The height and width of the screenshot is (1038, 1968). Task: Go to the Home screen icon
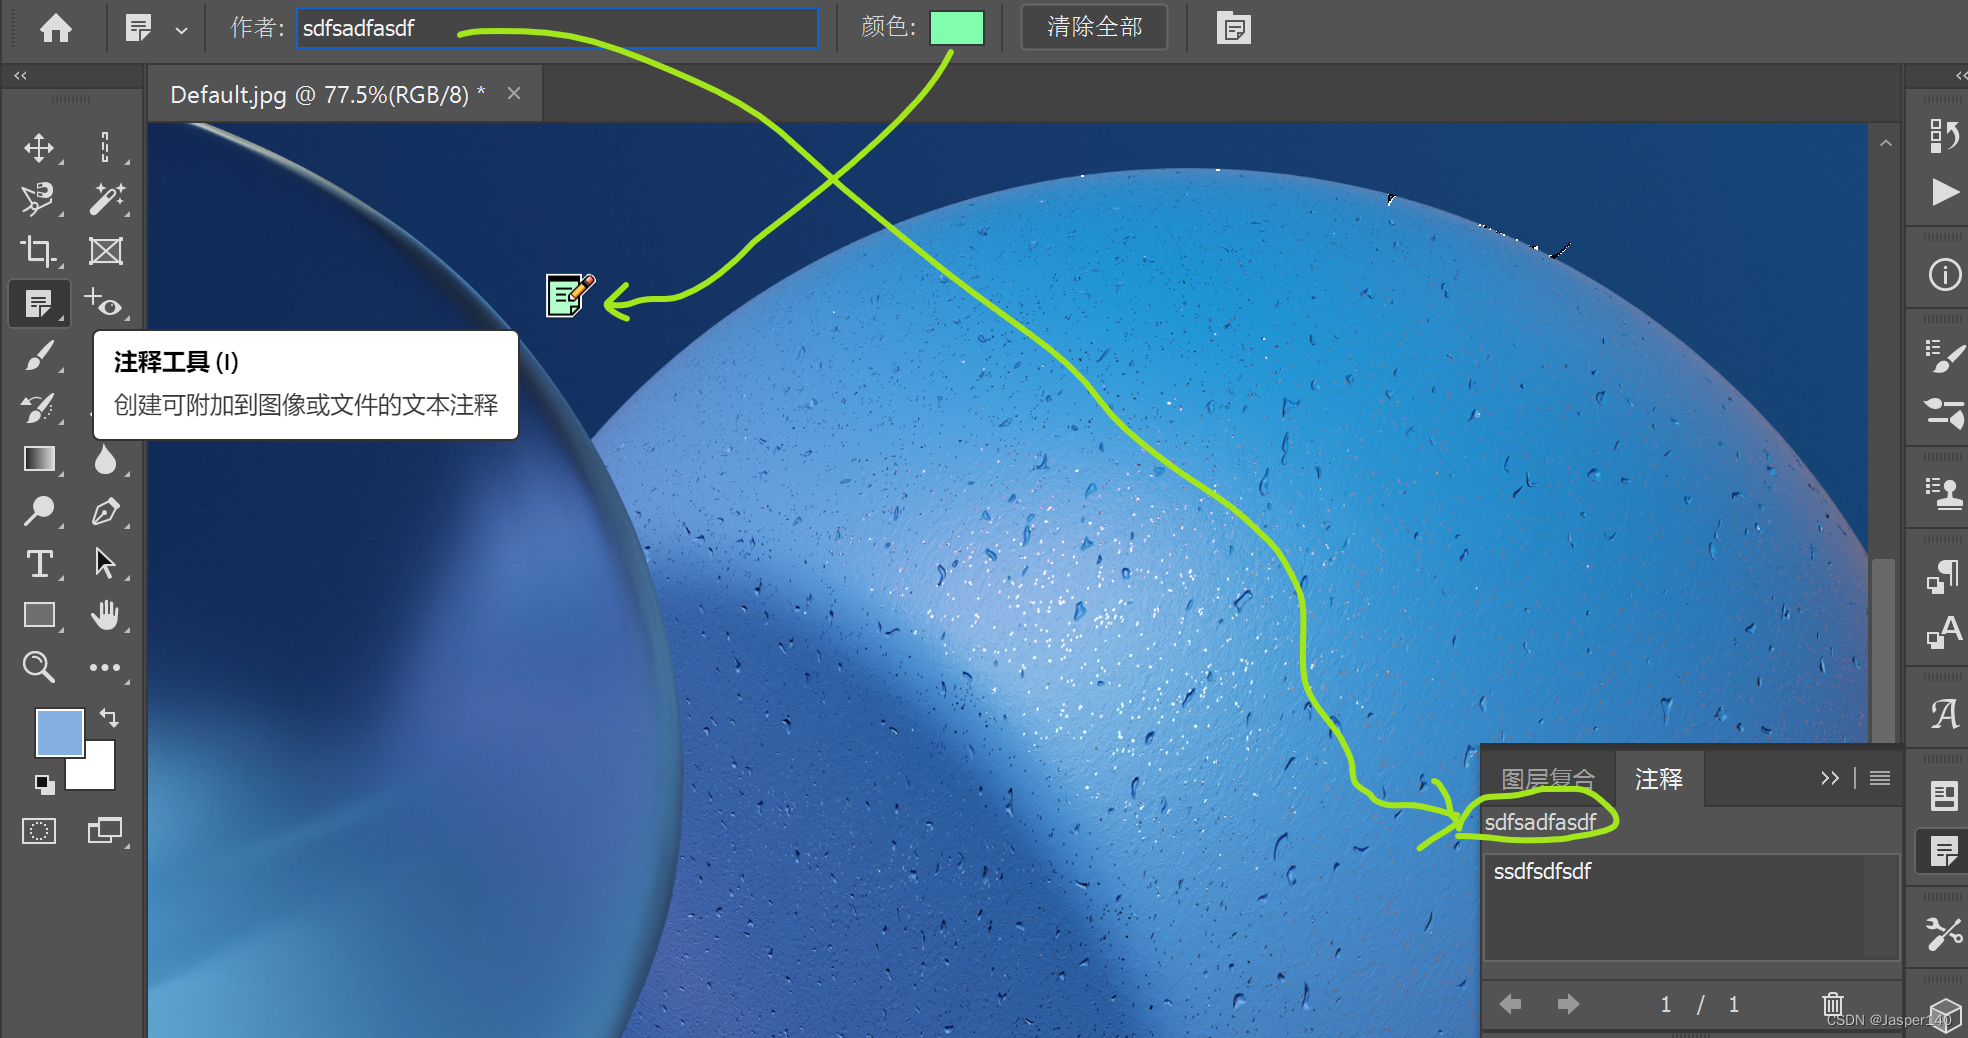(55, 28)
